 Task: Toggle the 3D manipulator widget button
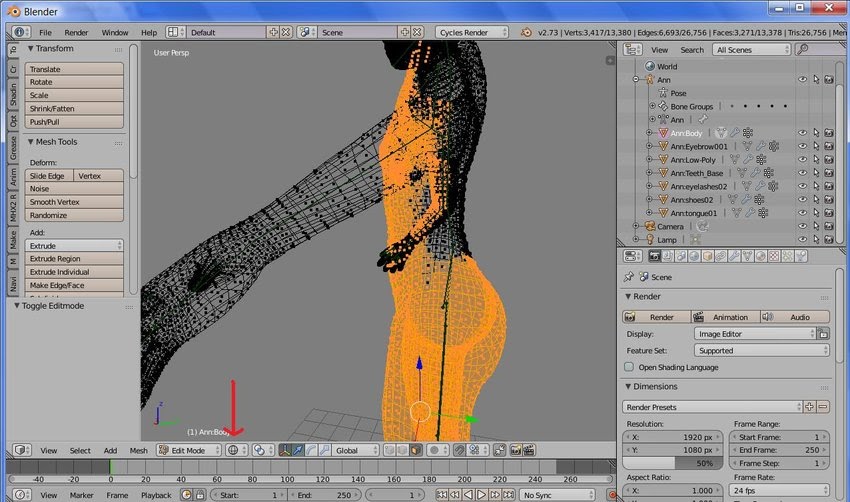click(285, 450)
